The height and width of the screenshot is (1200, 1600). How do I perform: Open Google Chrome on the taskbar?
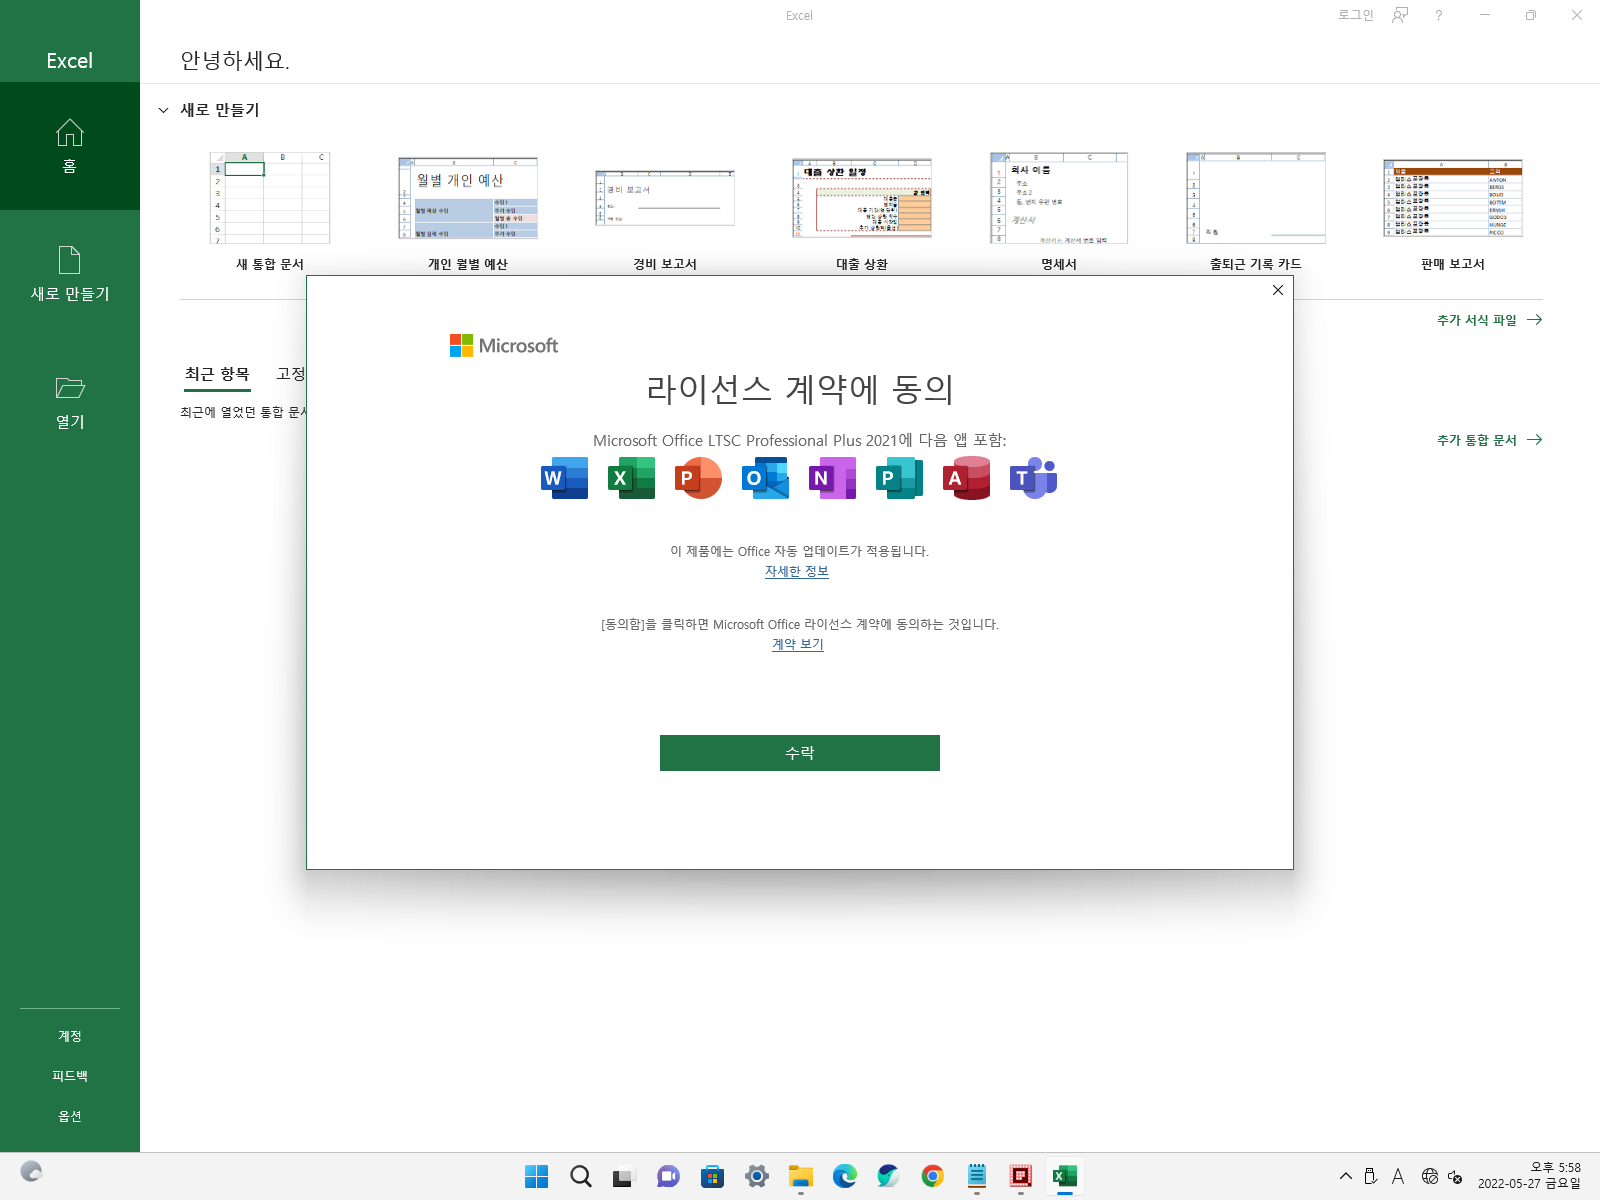932,1177
